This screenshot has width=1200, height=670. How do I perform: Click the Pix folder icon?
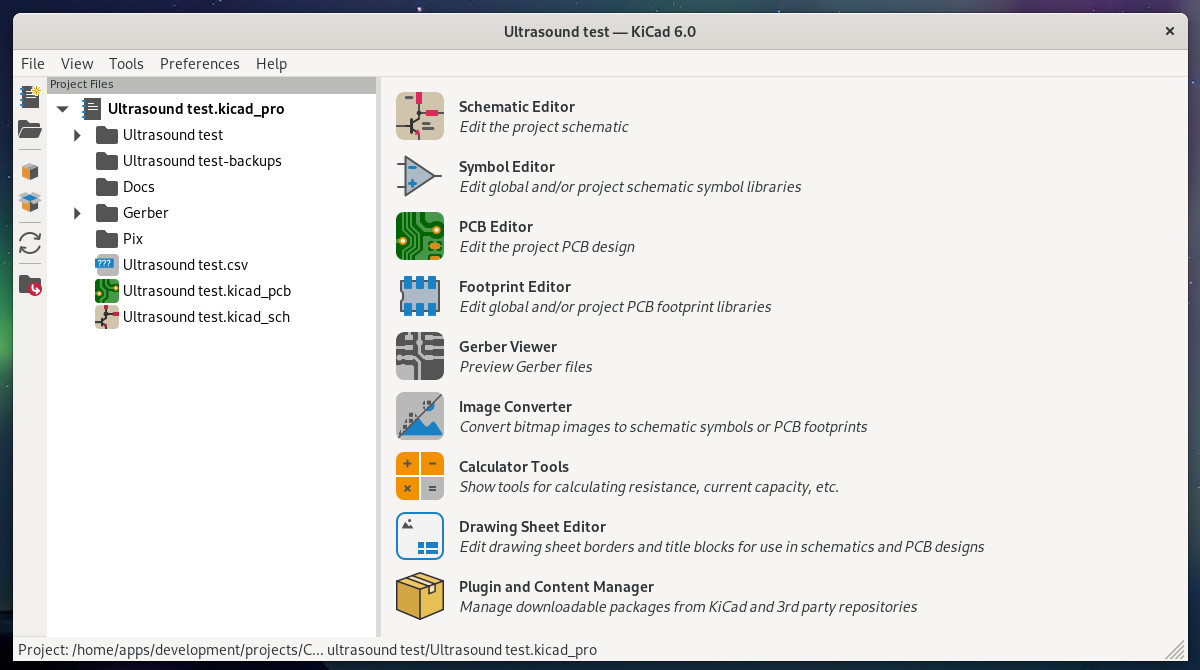coord(107,239)
